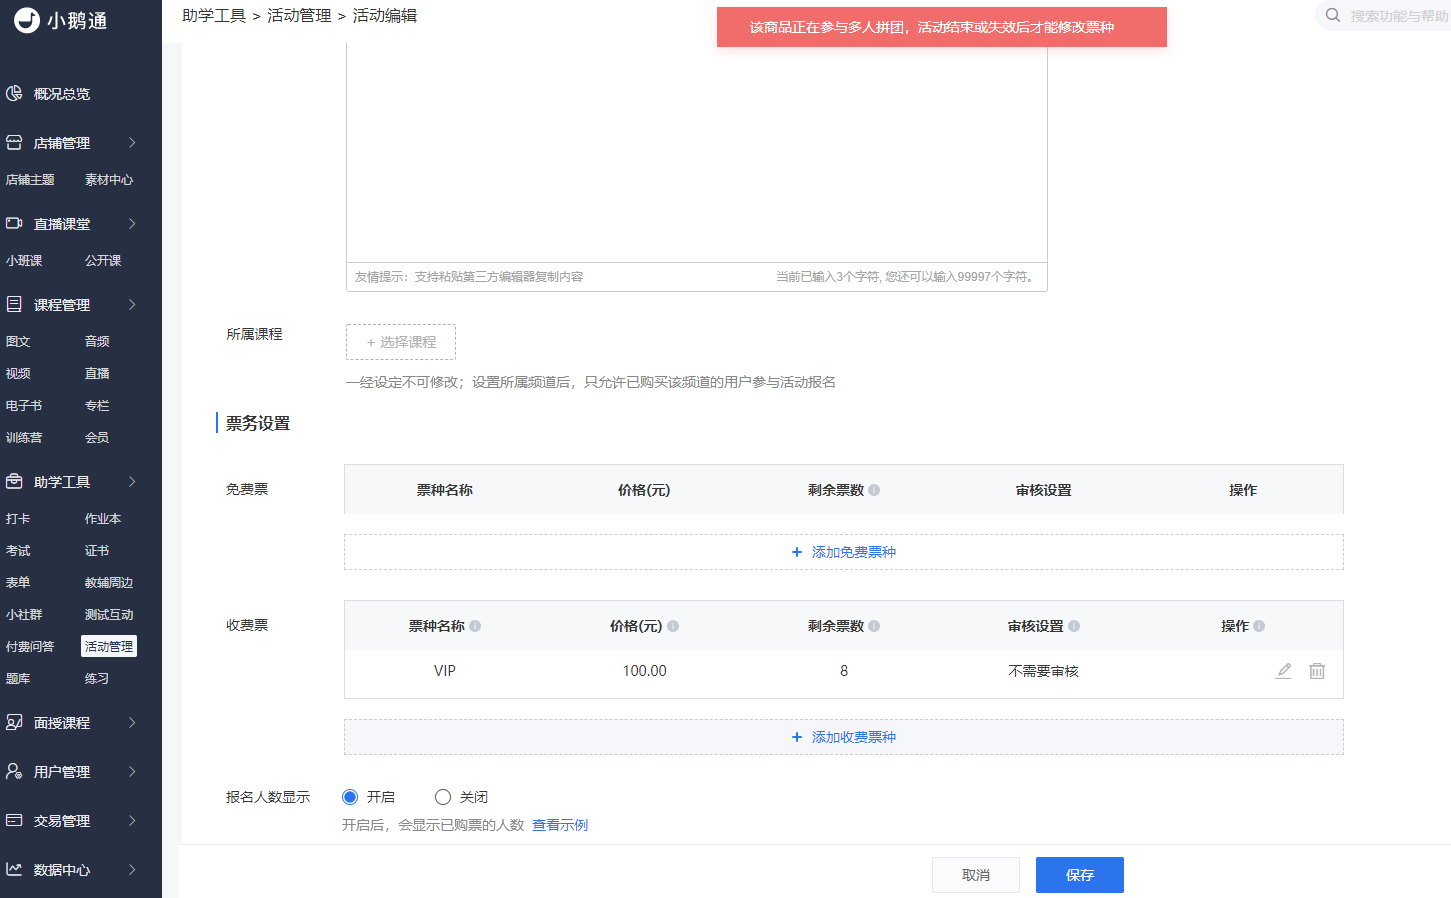Screen dimensions: 1451x898
Task: Click the 直播课堂 camera icon
Action: click(x=14, y=223)
